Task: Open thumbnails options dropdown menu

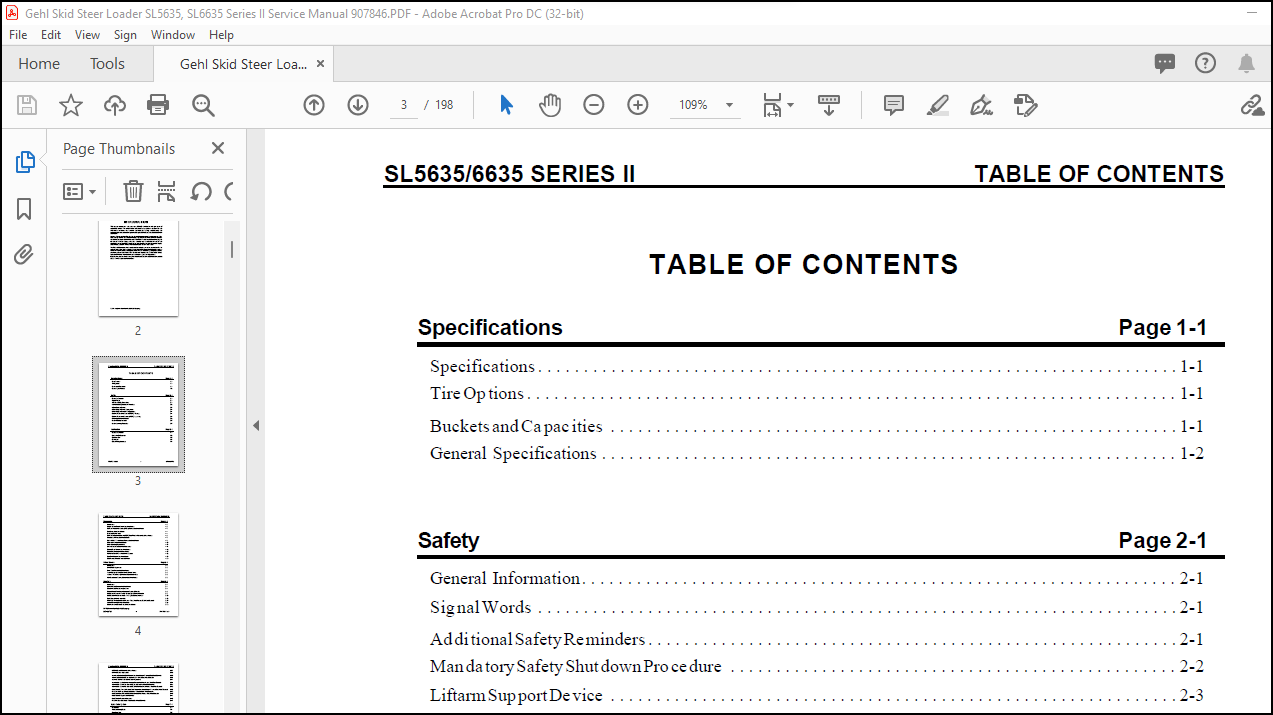Action: click(x=80, y=191)
